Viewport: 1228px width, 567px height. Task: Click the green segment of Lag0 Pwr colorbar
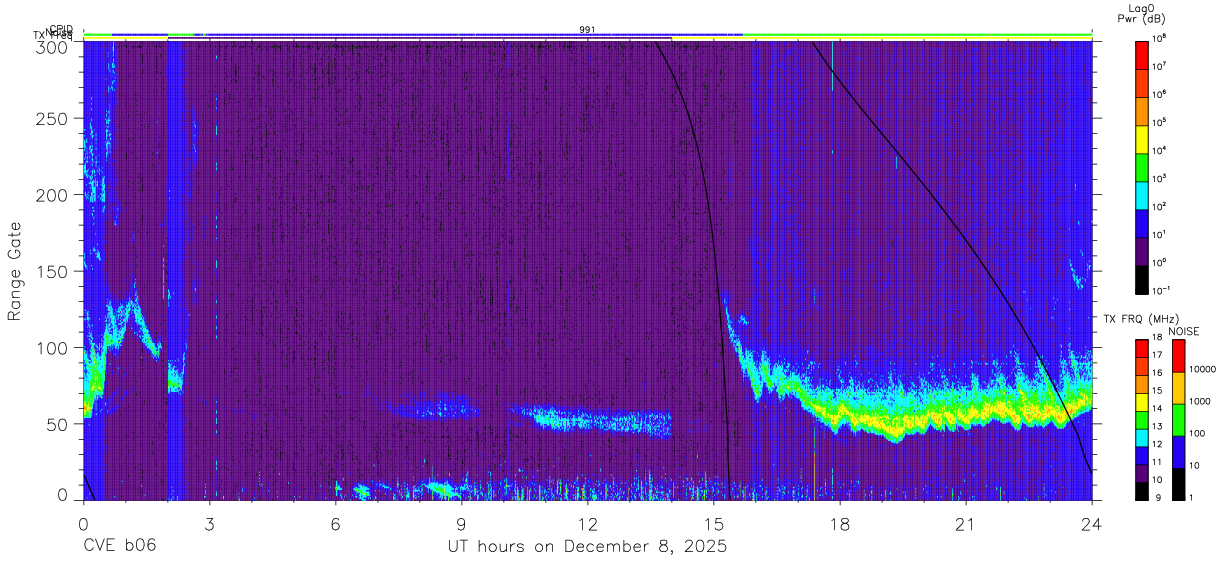pos(1142,165)
